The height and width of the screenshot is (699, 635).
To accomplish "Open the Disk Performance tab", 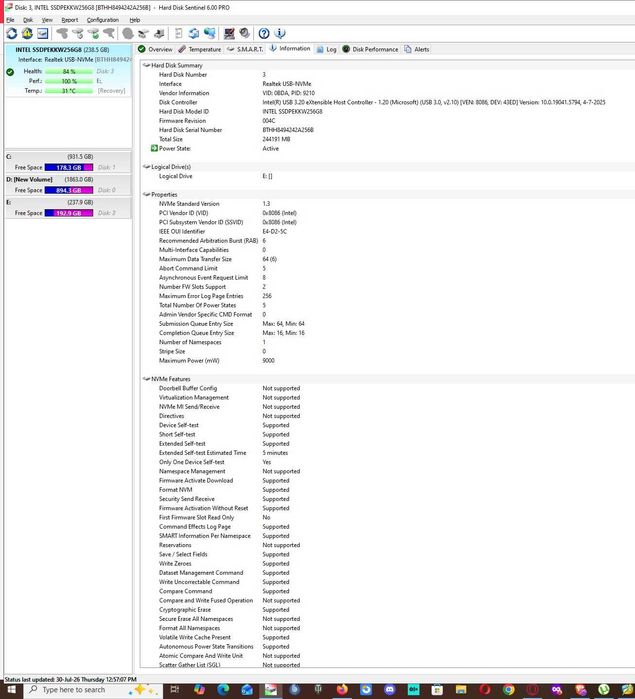I will pos(370,49).
